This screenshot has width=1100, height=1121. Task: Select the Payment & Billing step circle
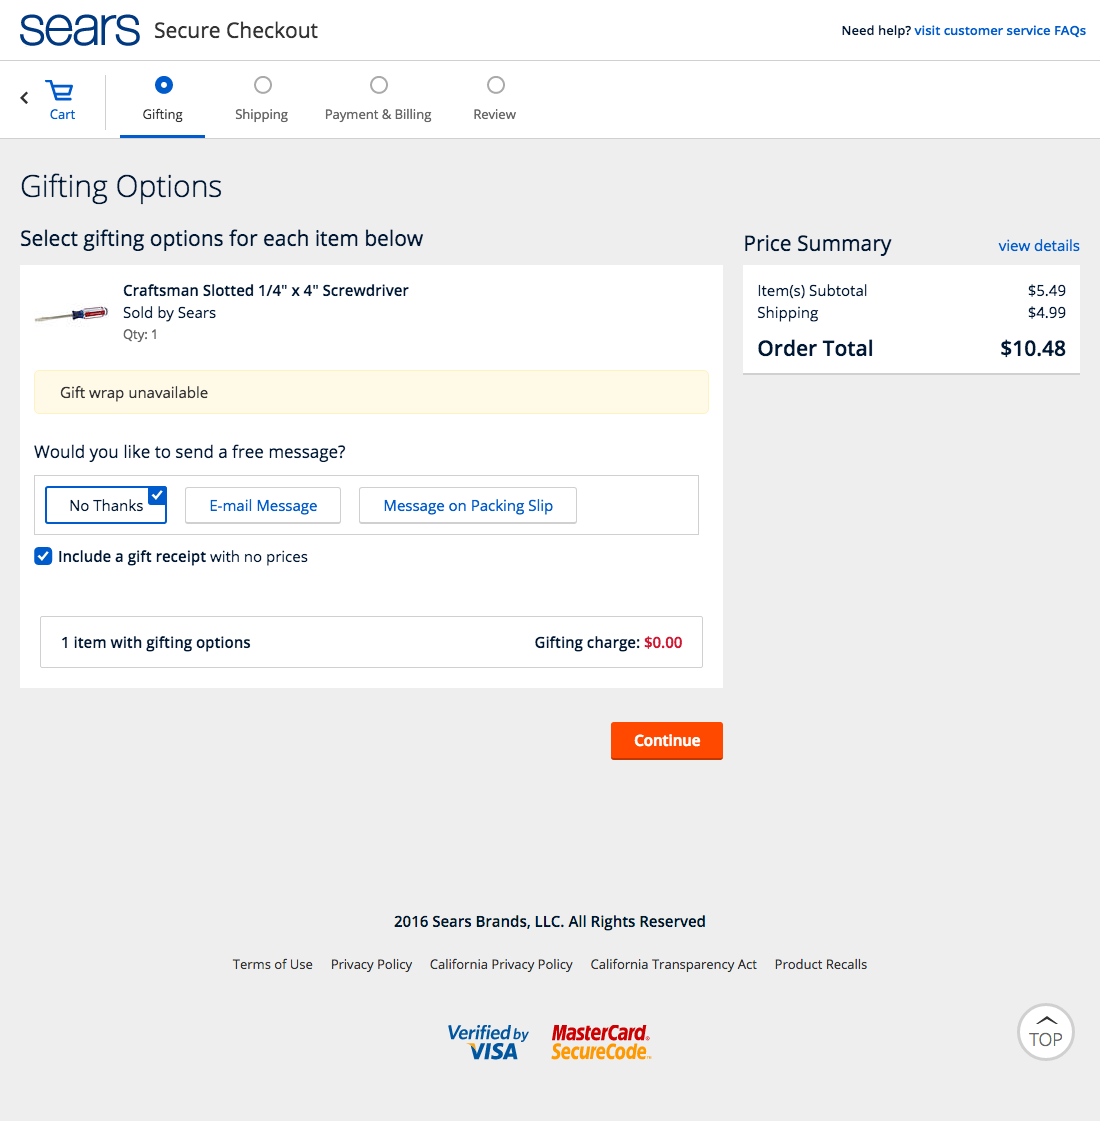point(378,85)
